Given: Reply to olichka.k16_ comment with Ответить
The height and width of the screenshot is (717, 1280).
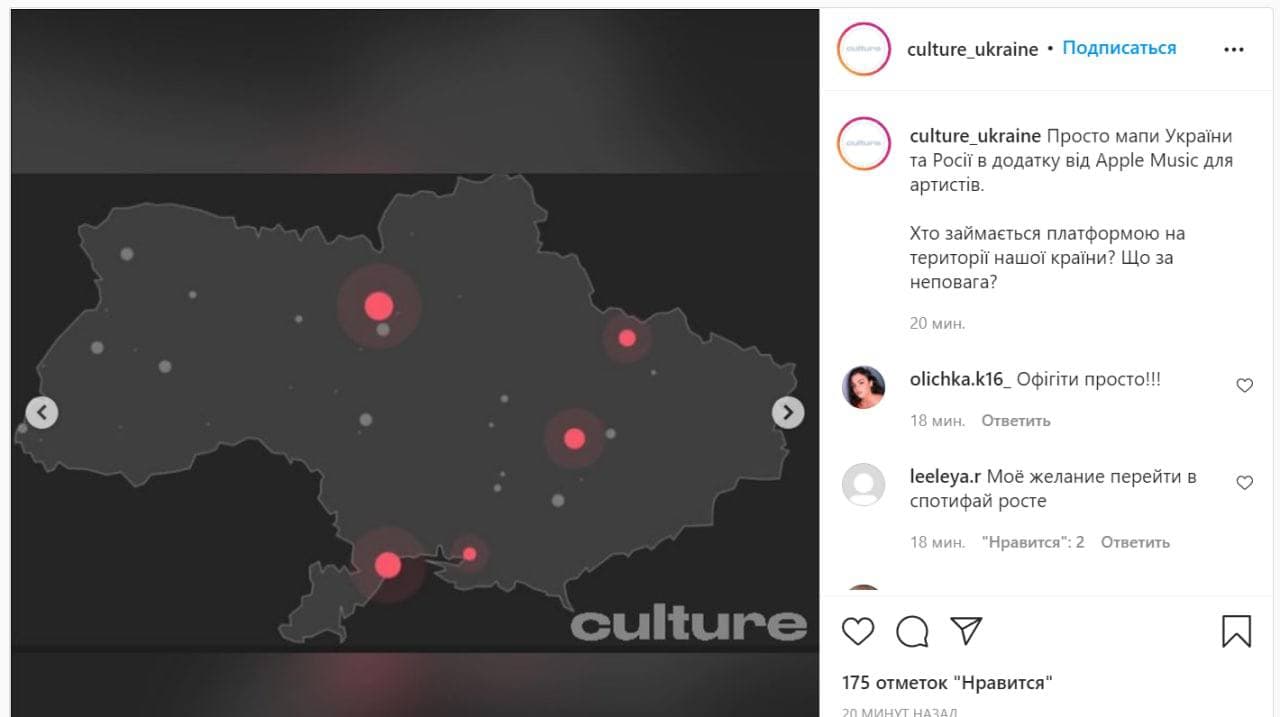Looking at the screenshot, I should pos(1016,421).
